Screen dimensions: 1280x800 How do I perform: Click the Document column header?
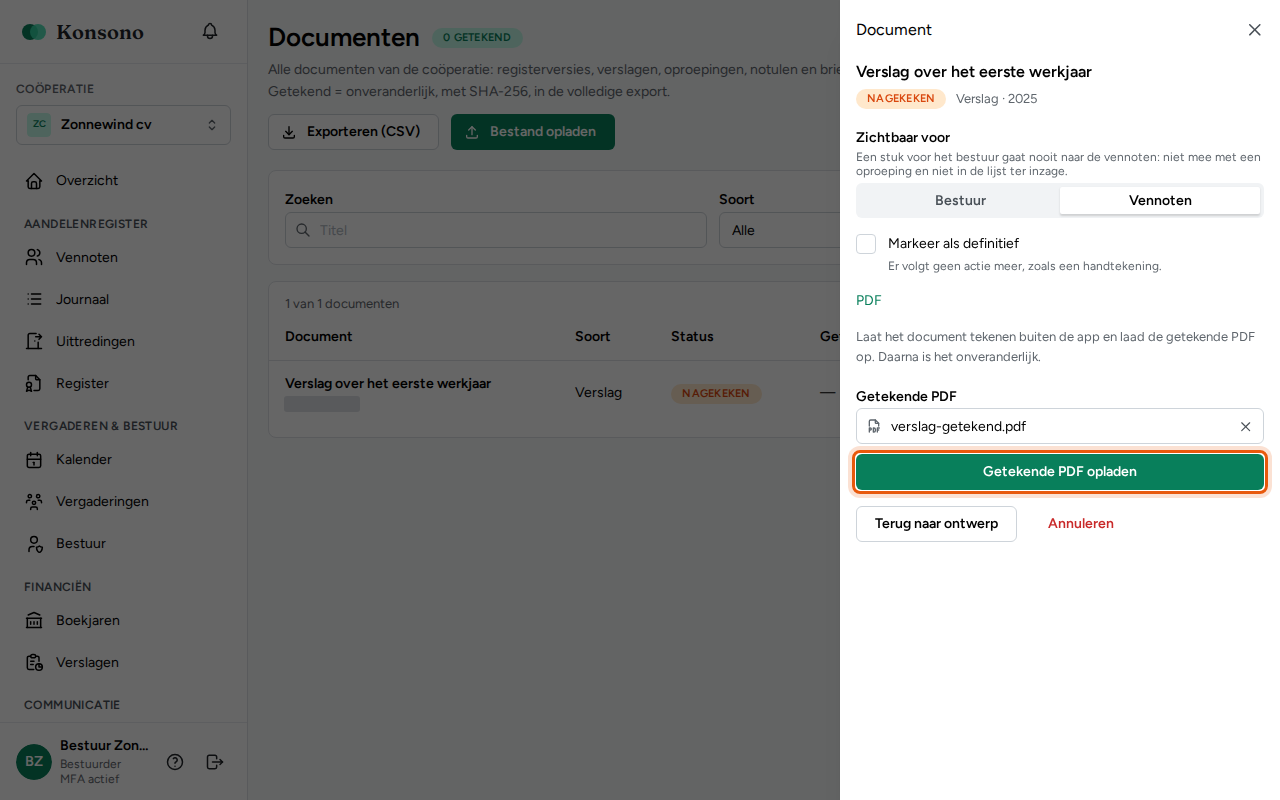pos(319,337)
